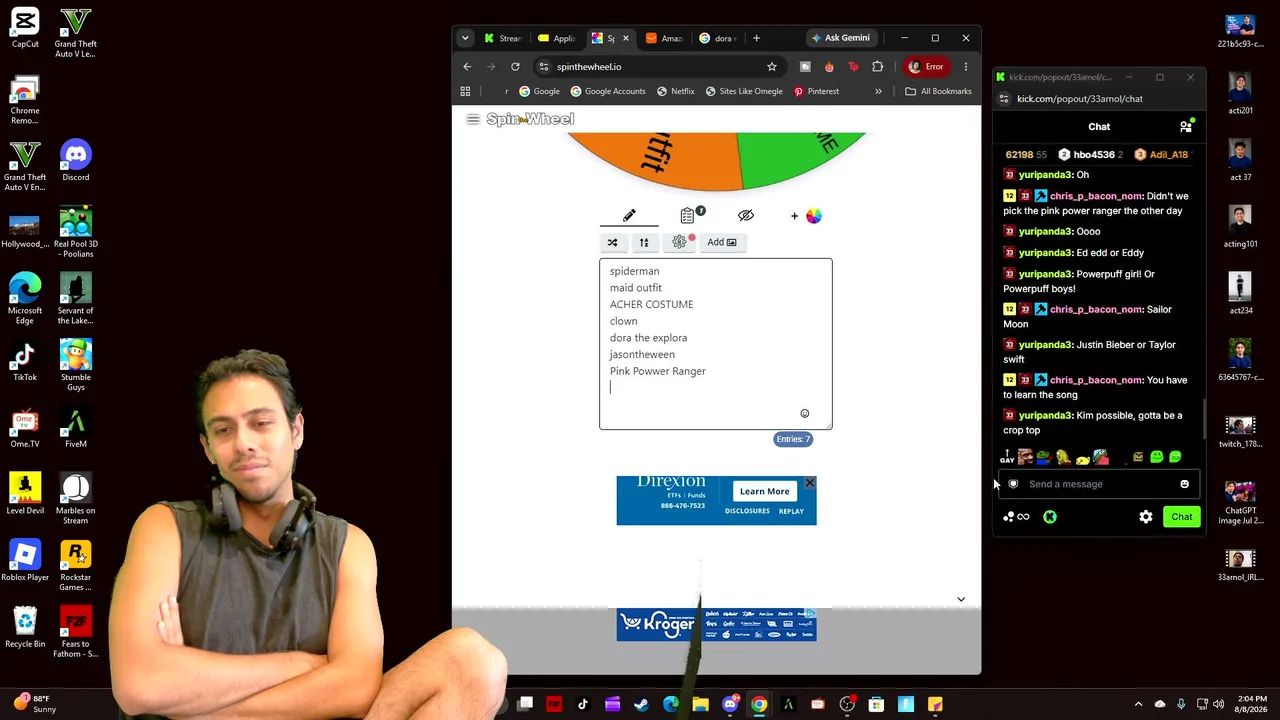Click the Ask Gemini button
Screen dimensions: 1280x720
click(840, 38)
